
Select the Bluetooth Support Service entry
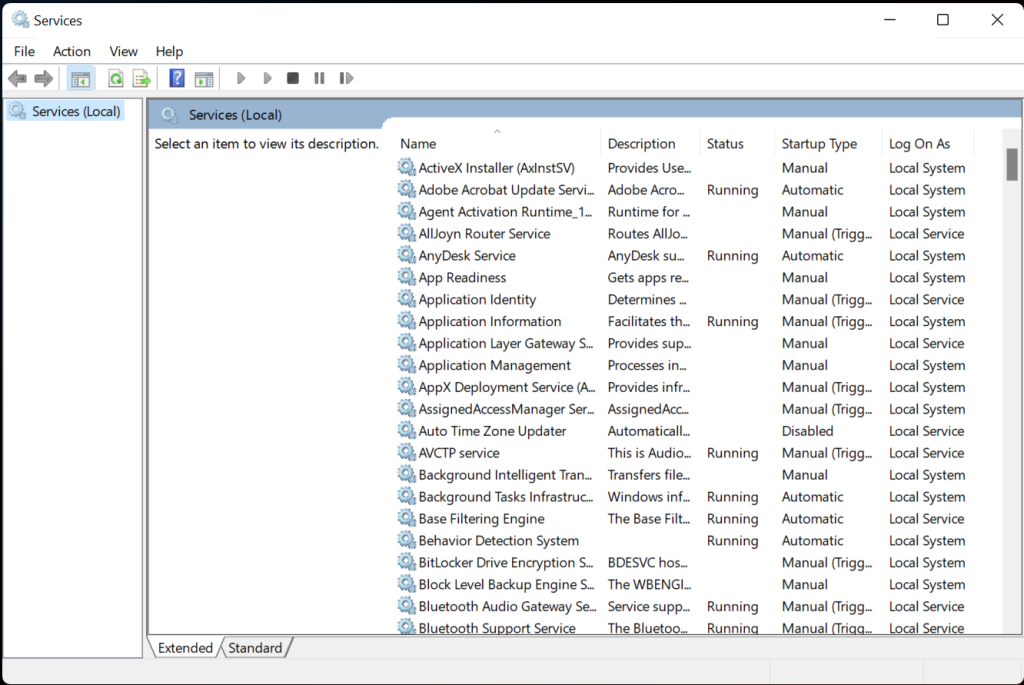pos(495,627)
